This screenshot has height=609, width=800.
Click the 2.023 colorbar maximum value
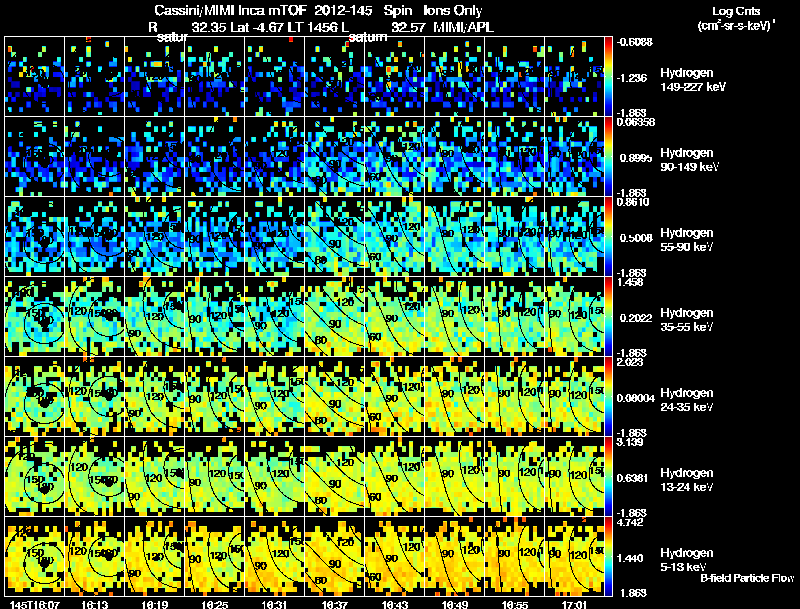(630, 362)
